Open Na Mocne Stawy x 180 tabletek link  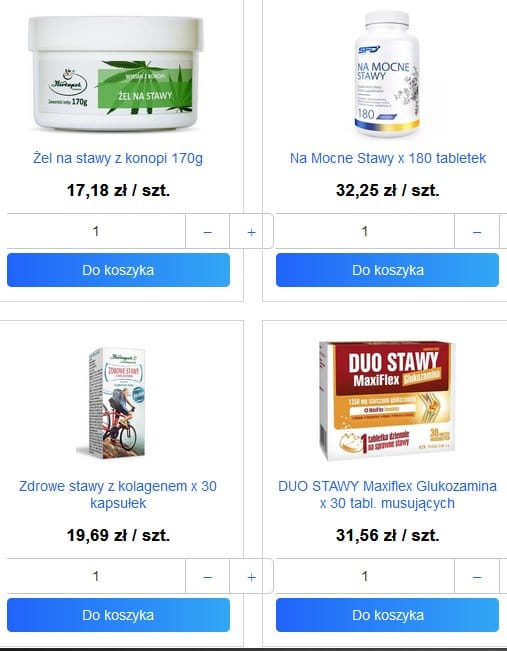click(388, 158)
